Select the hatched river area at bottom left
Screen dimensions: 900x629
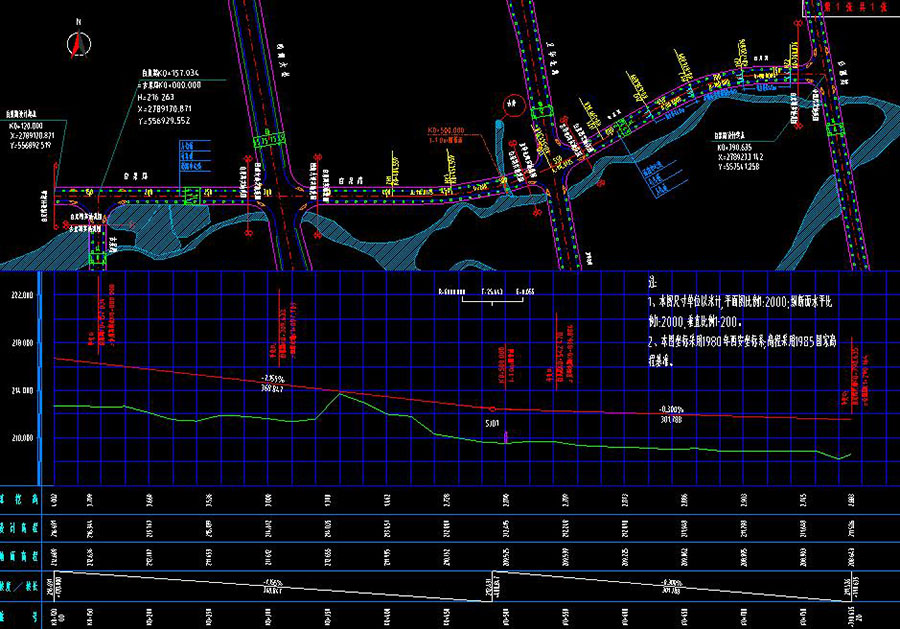tap(60, 247)
